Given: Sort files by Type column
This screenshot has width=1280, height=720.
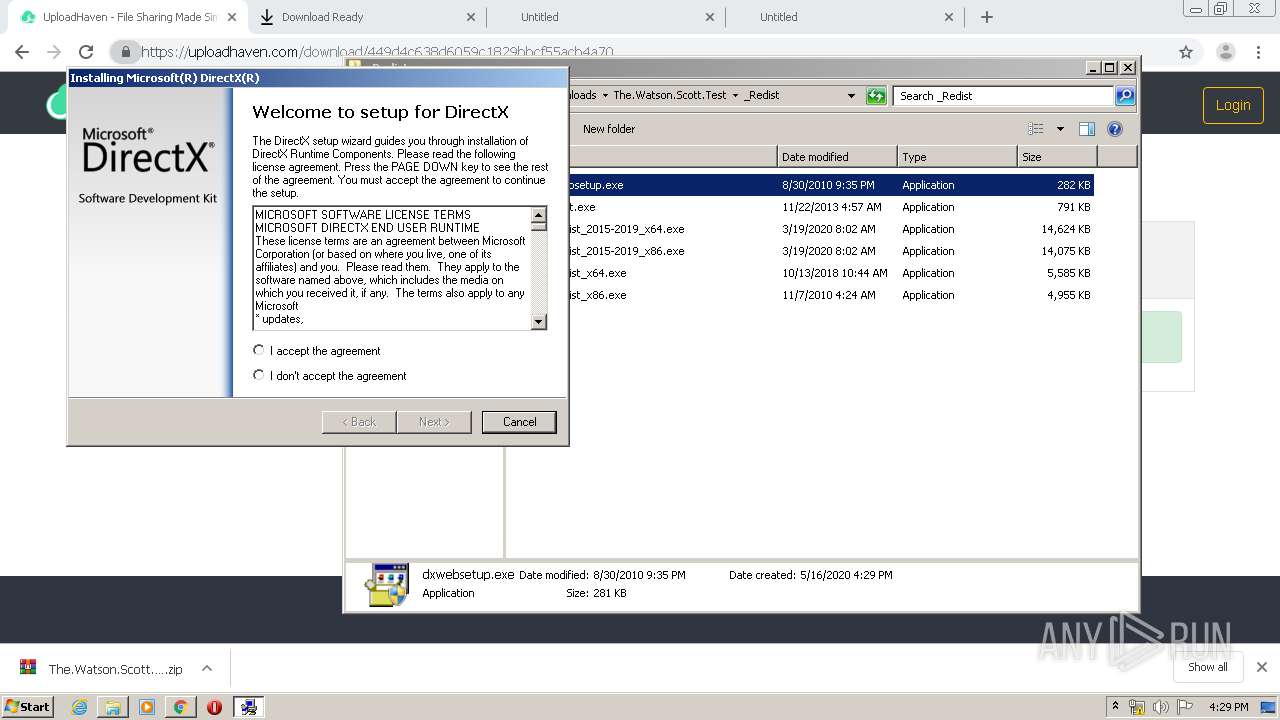Looking at the screenshot, I should coord(957,157).
